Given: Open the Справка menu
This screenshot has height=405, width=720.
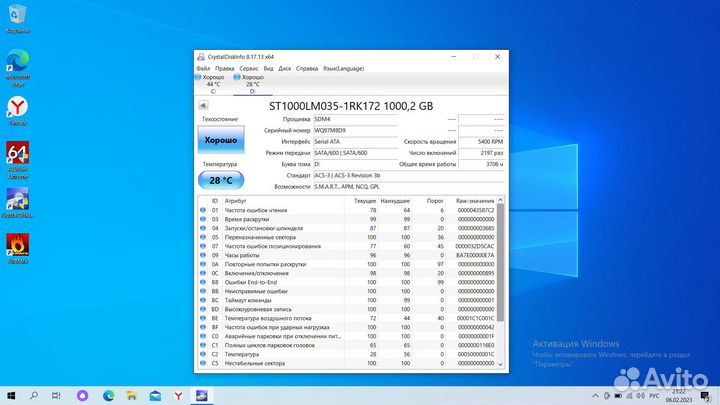Looking at the screenshot, I should click(308, 68).
